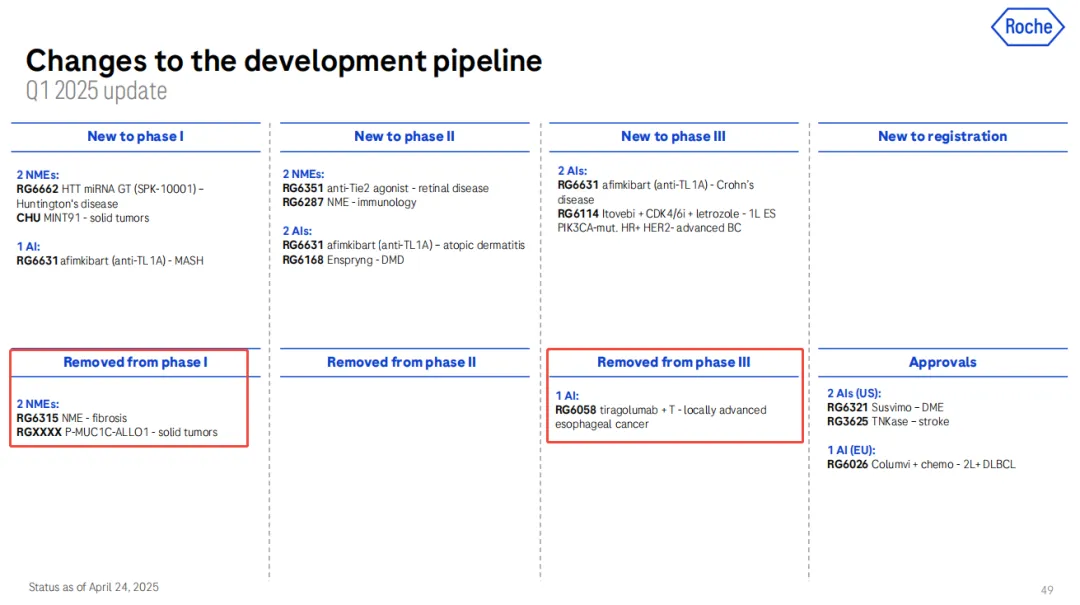Select the RG6168 Enspryng DMD entry
The width and height of the screenshot is (1080, 605).
343,260
